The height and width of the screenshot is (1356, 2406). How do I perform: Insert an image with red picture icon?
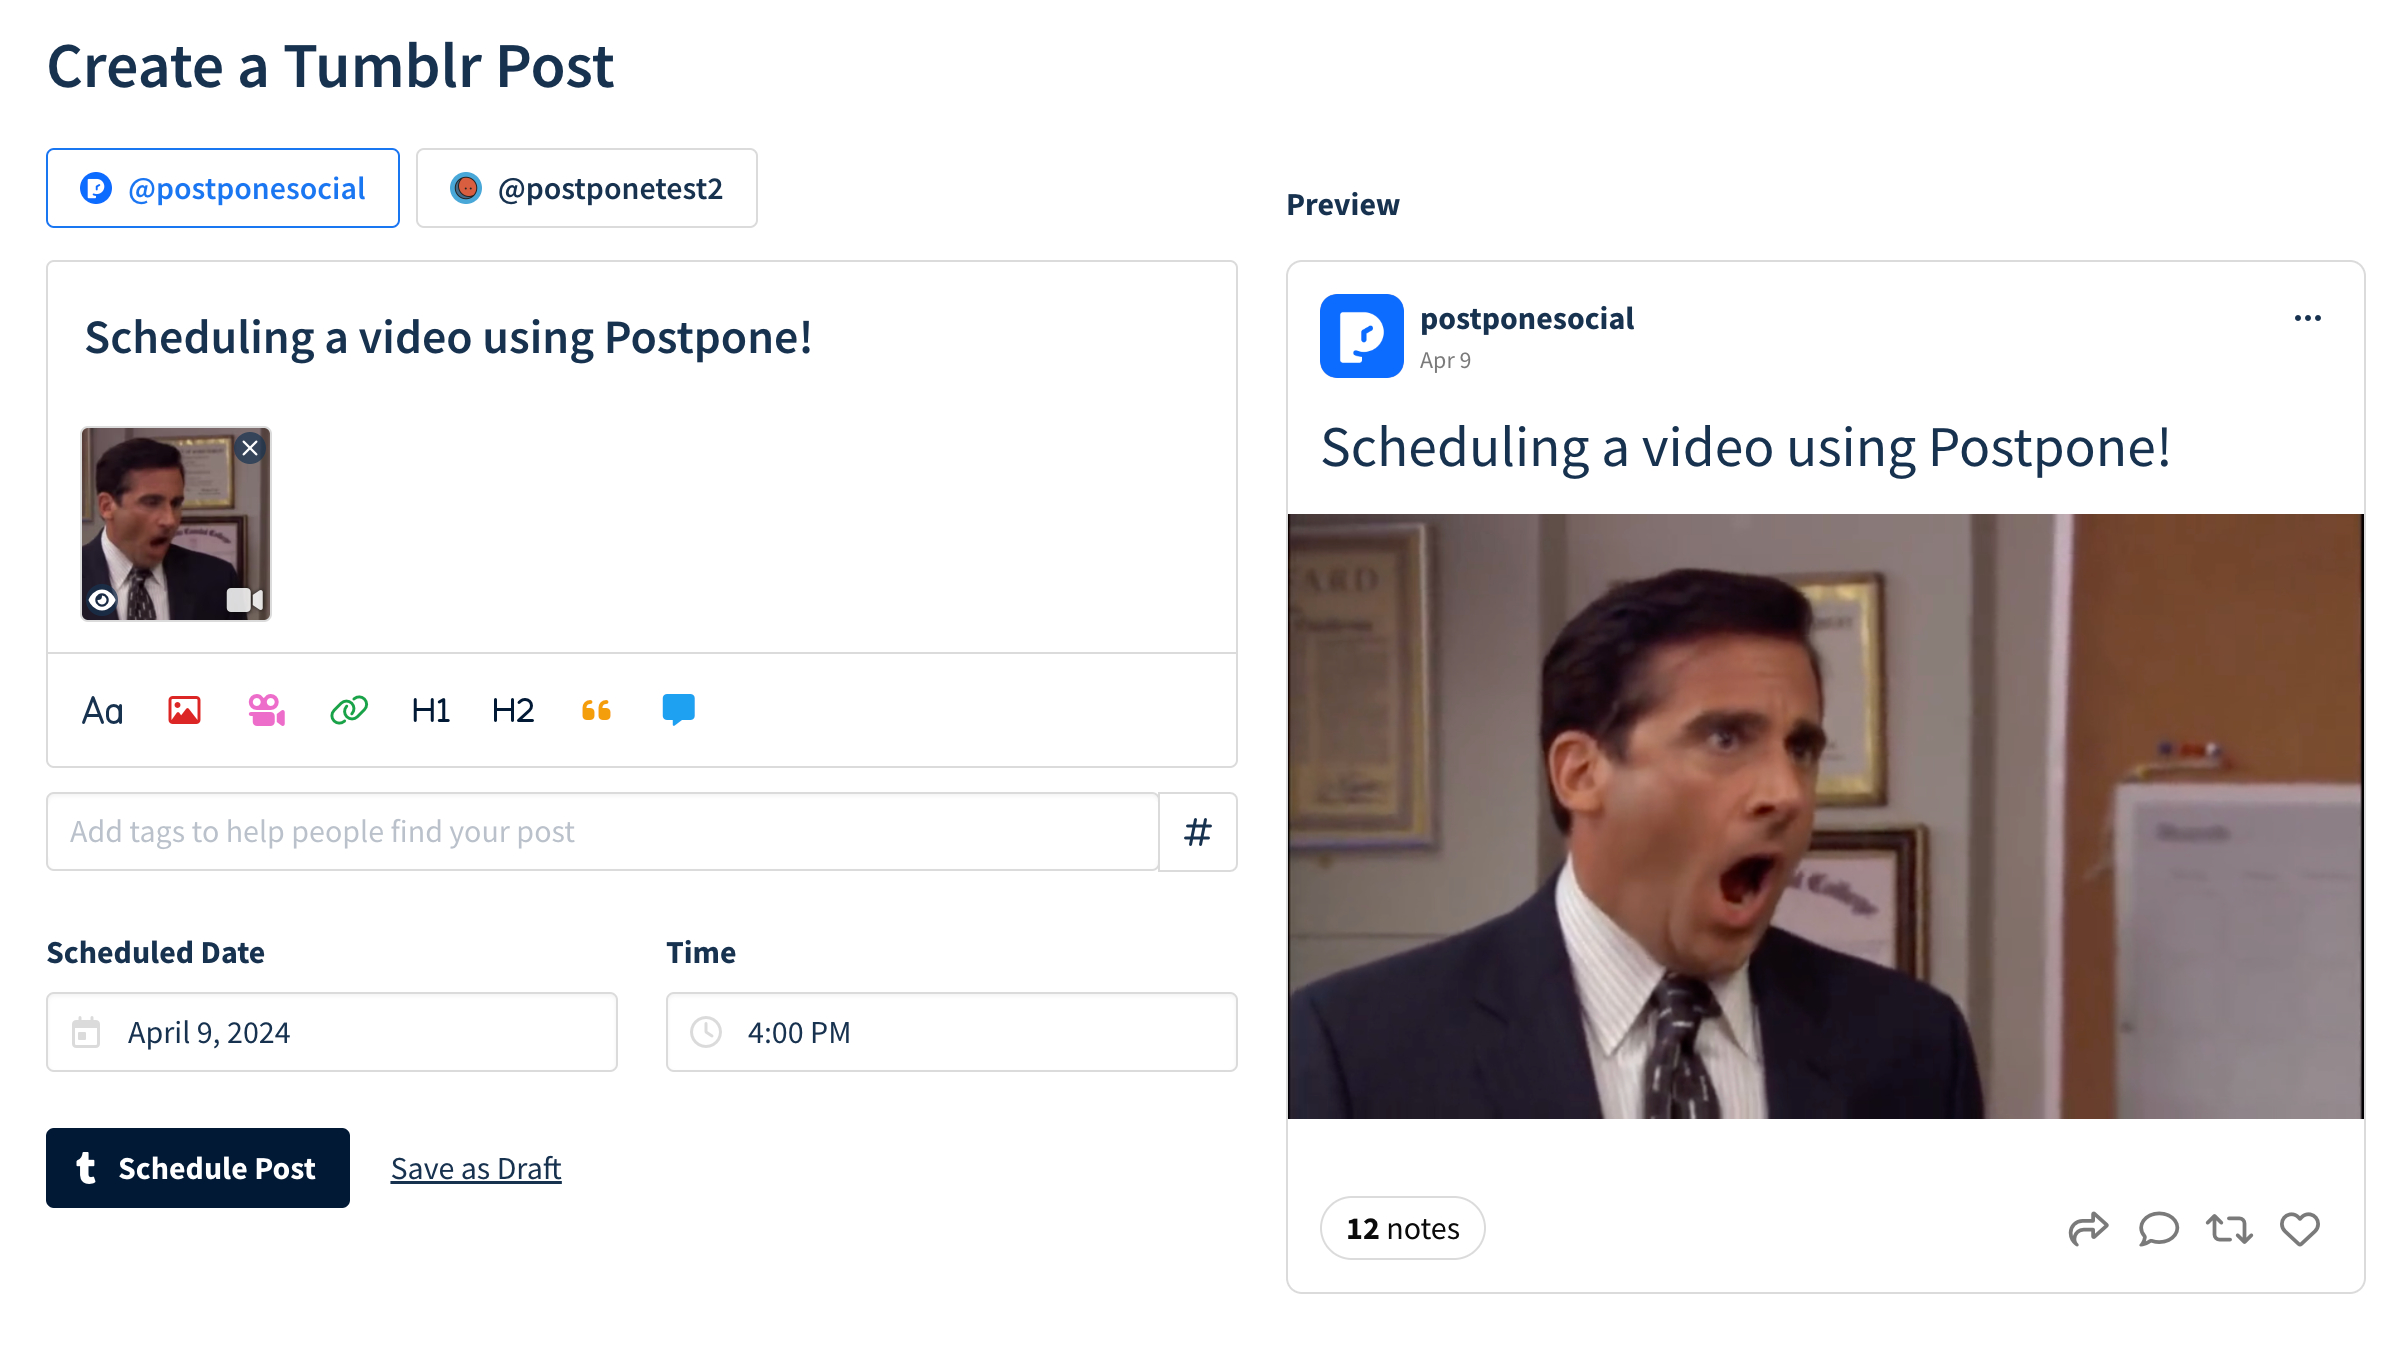click(x=185, y=710)
